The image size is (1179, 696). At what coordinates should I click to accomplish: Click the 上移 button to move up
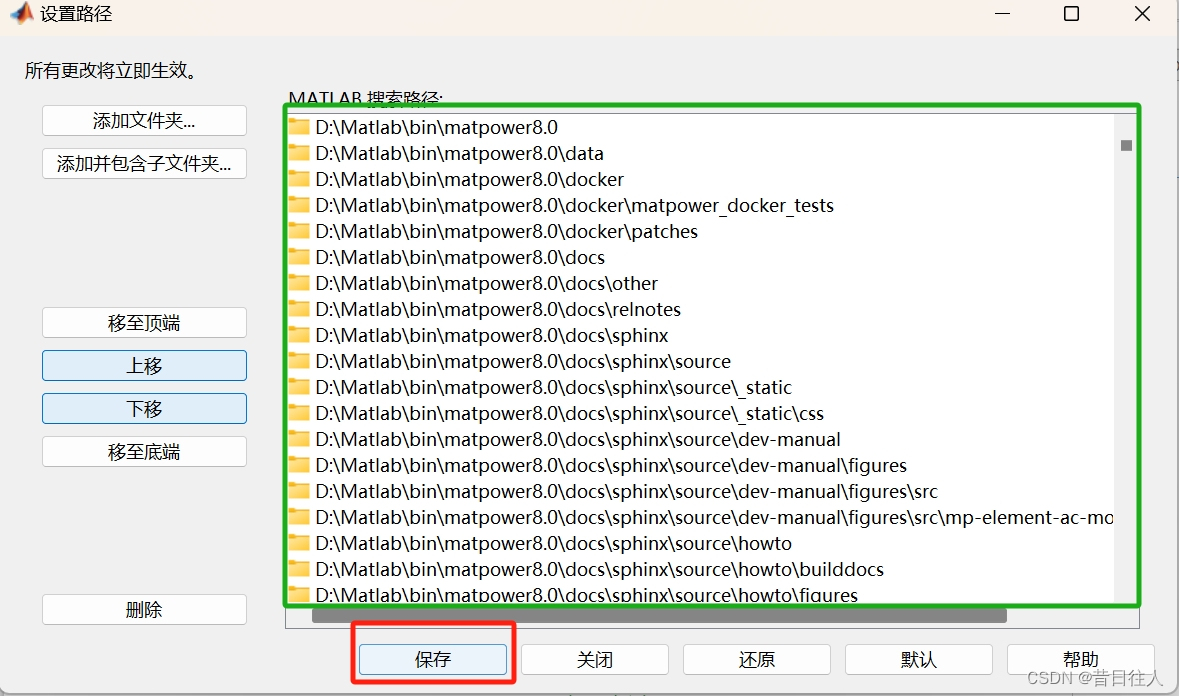(x=144, y=365)
